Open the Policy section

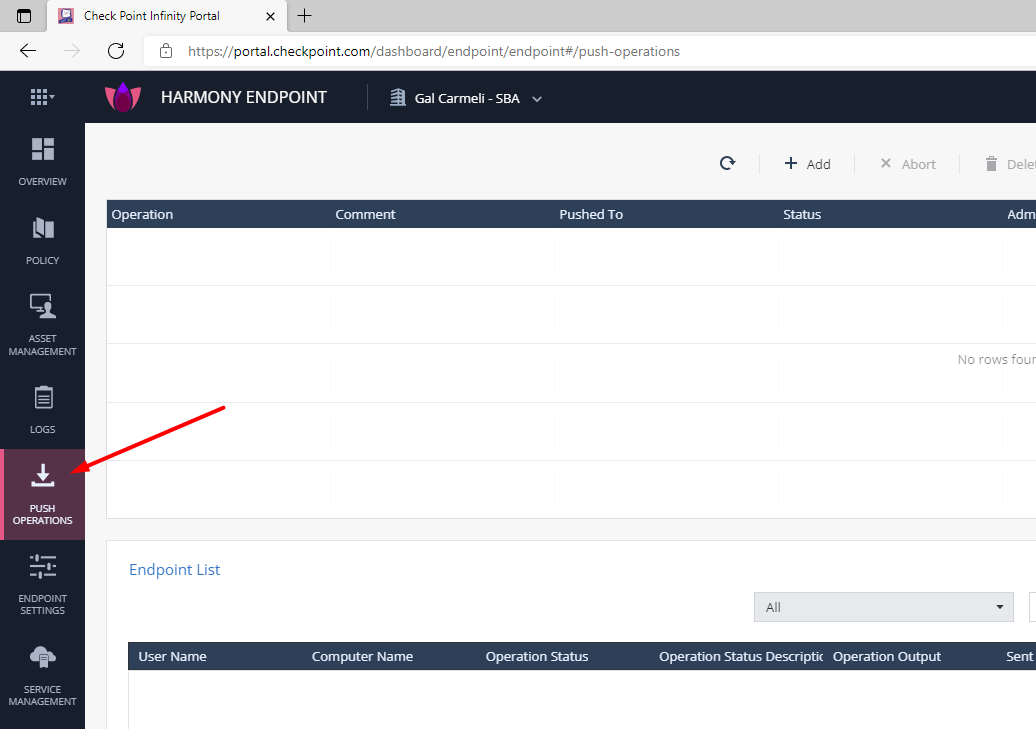tap(42, 241)
